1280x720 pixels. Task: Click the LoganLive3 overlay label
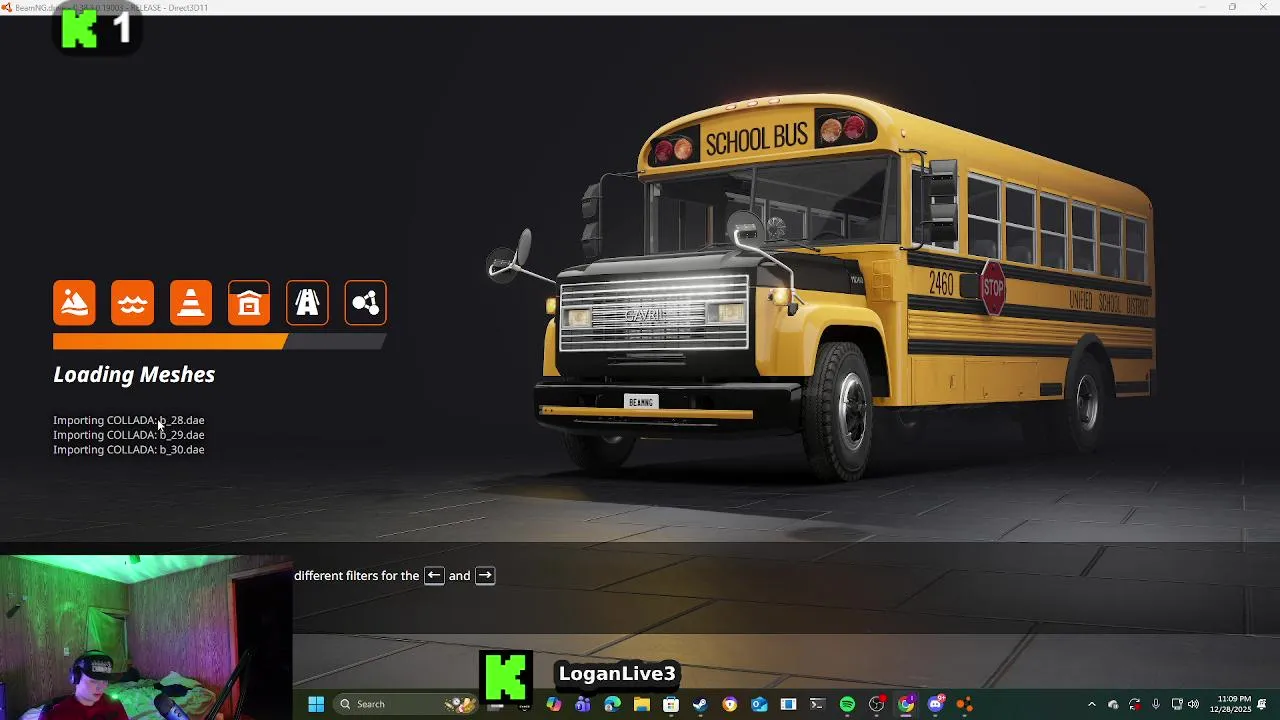[617, 674]
